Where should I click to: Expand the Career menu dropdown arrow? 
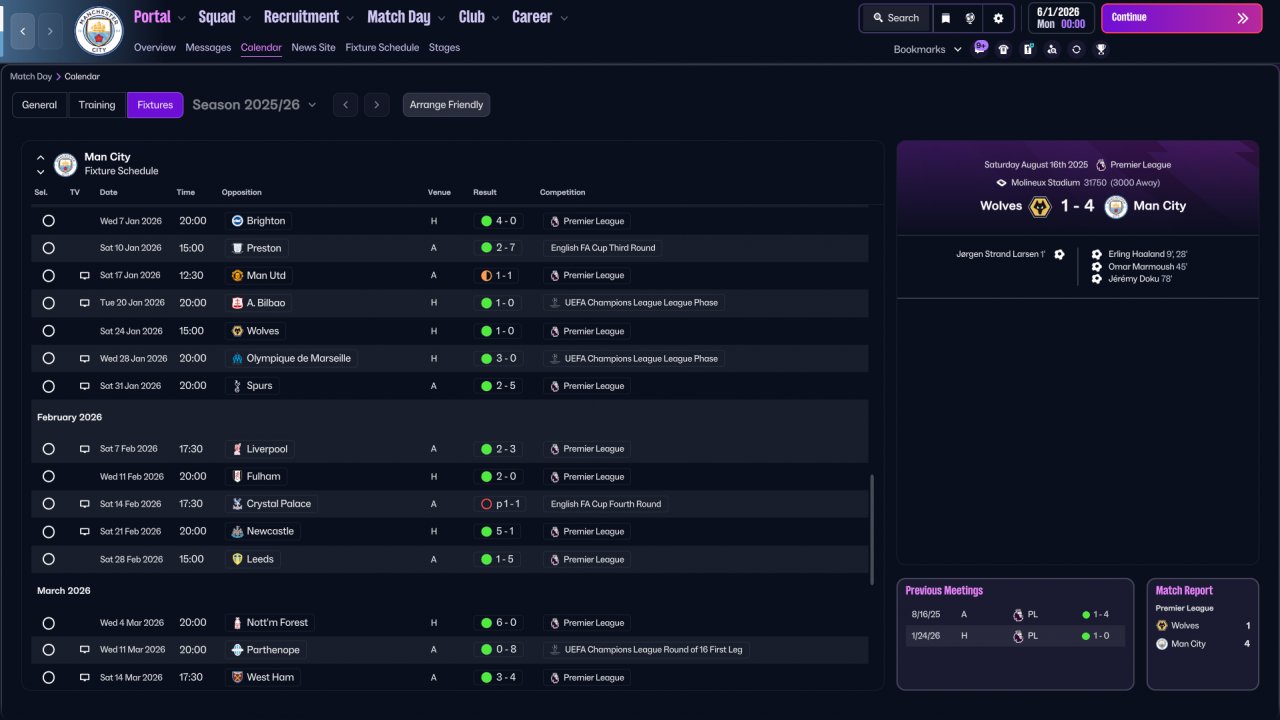564,18
